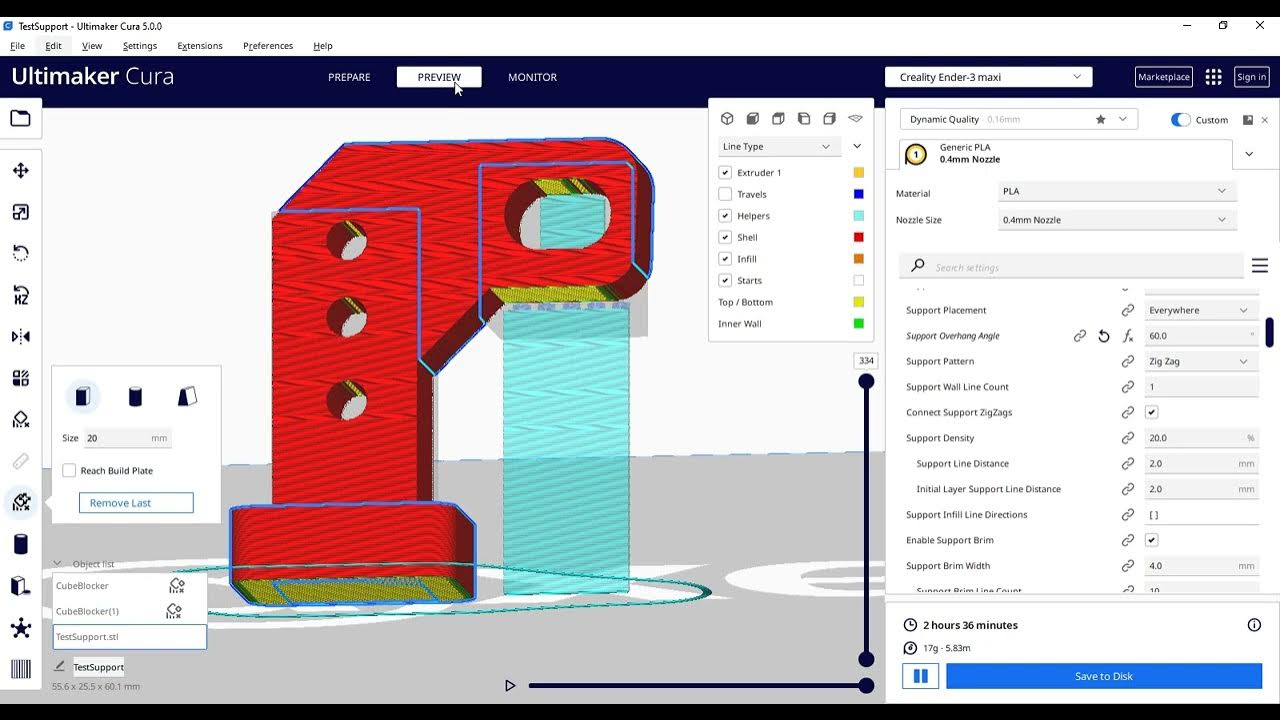Open the Preferences menu
Screen dimensions: 1280x720
pos(268,46)
